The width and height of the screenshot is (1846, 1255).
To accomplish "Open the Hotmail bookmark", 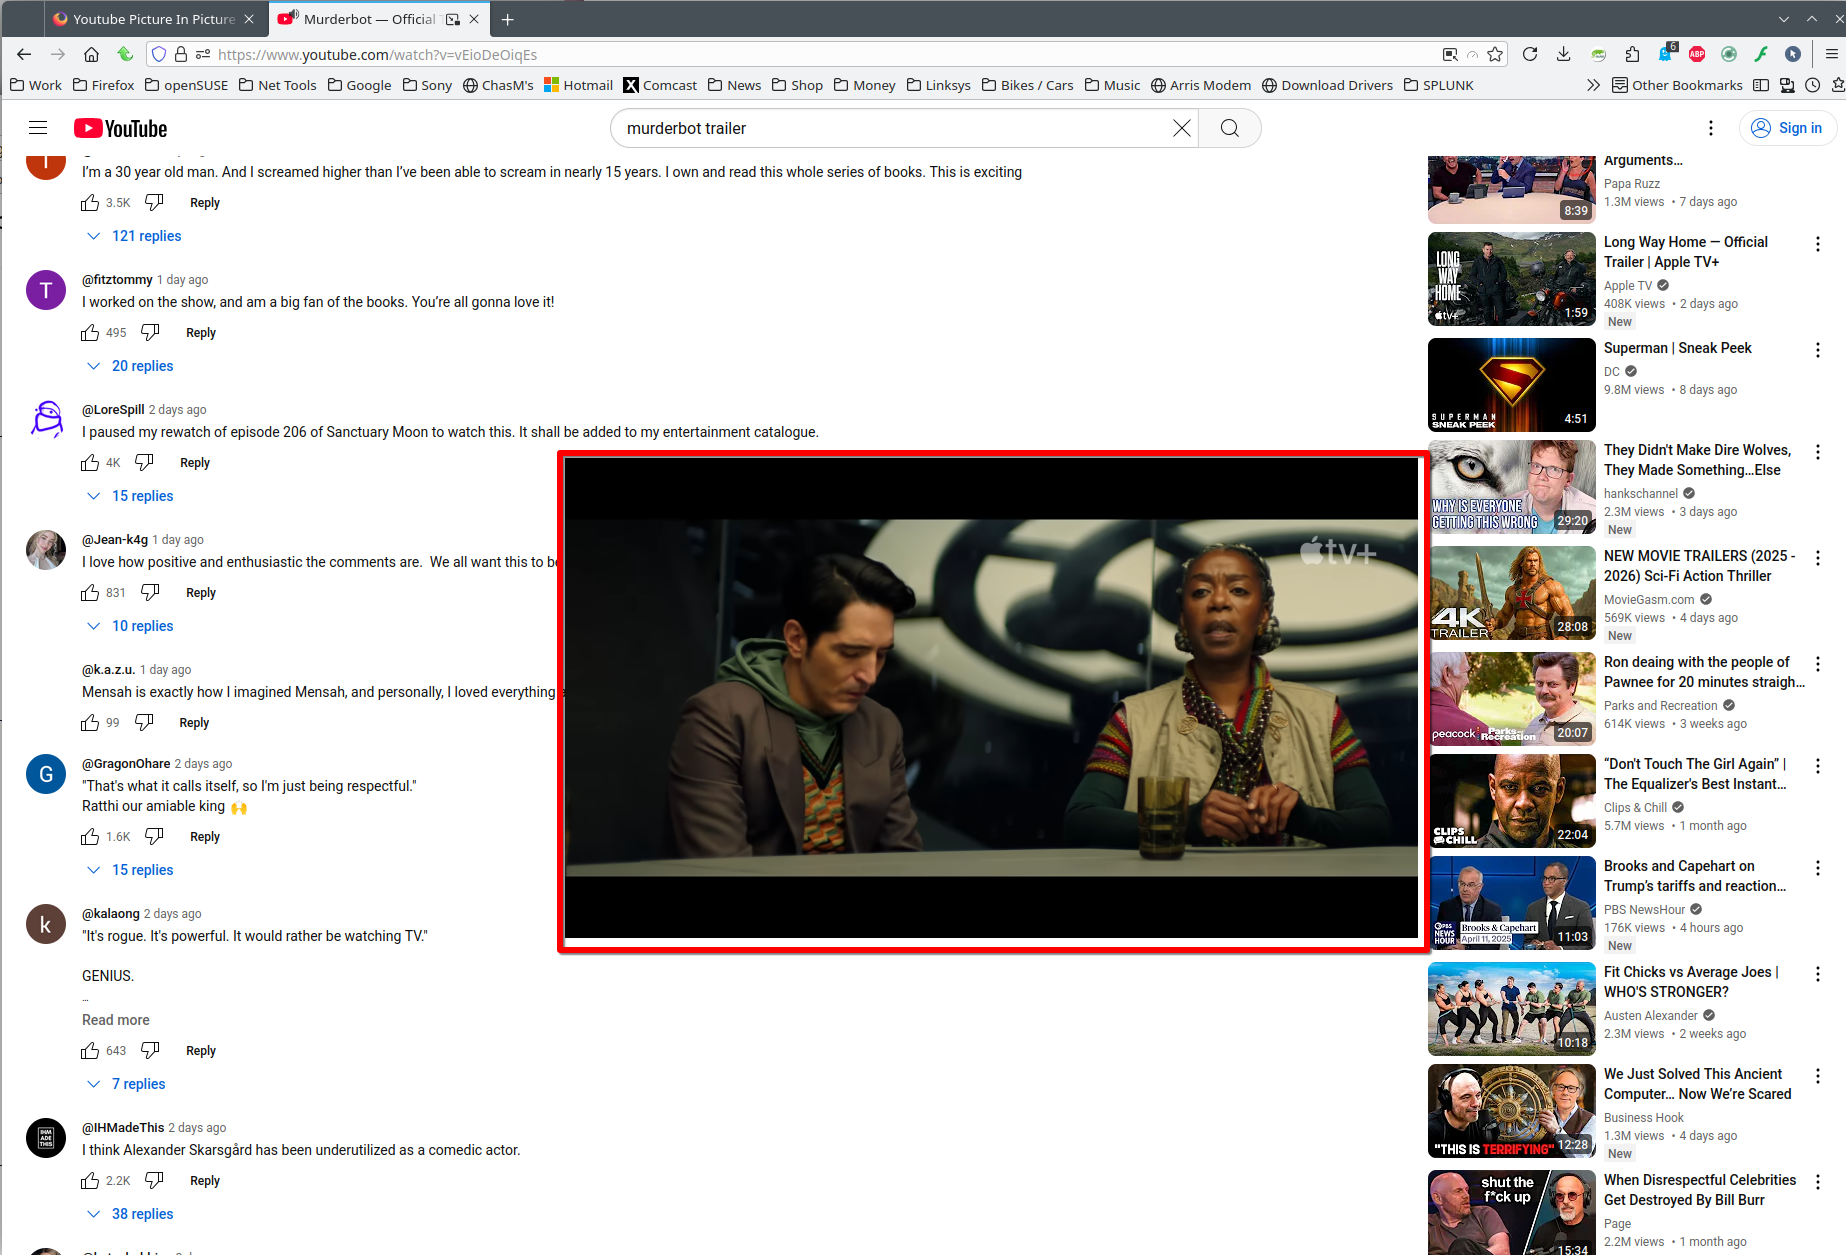I will 578,85.
